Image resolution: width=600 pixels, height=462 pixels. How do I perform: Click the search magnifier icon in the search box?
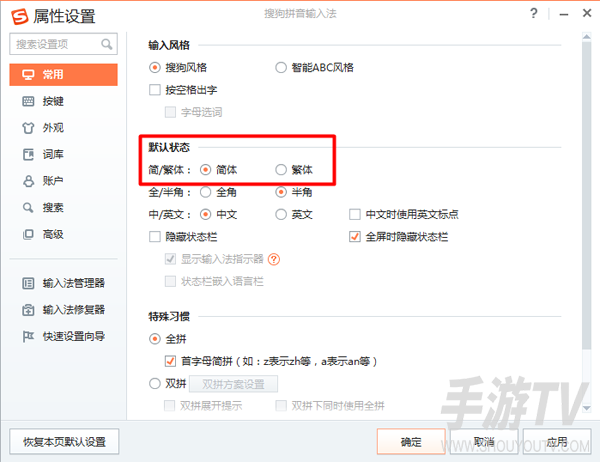[x=107, y=44]
